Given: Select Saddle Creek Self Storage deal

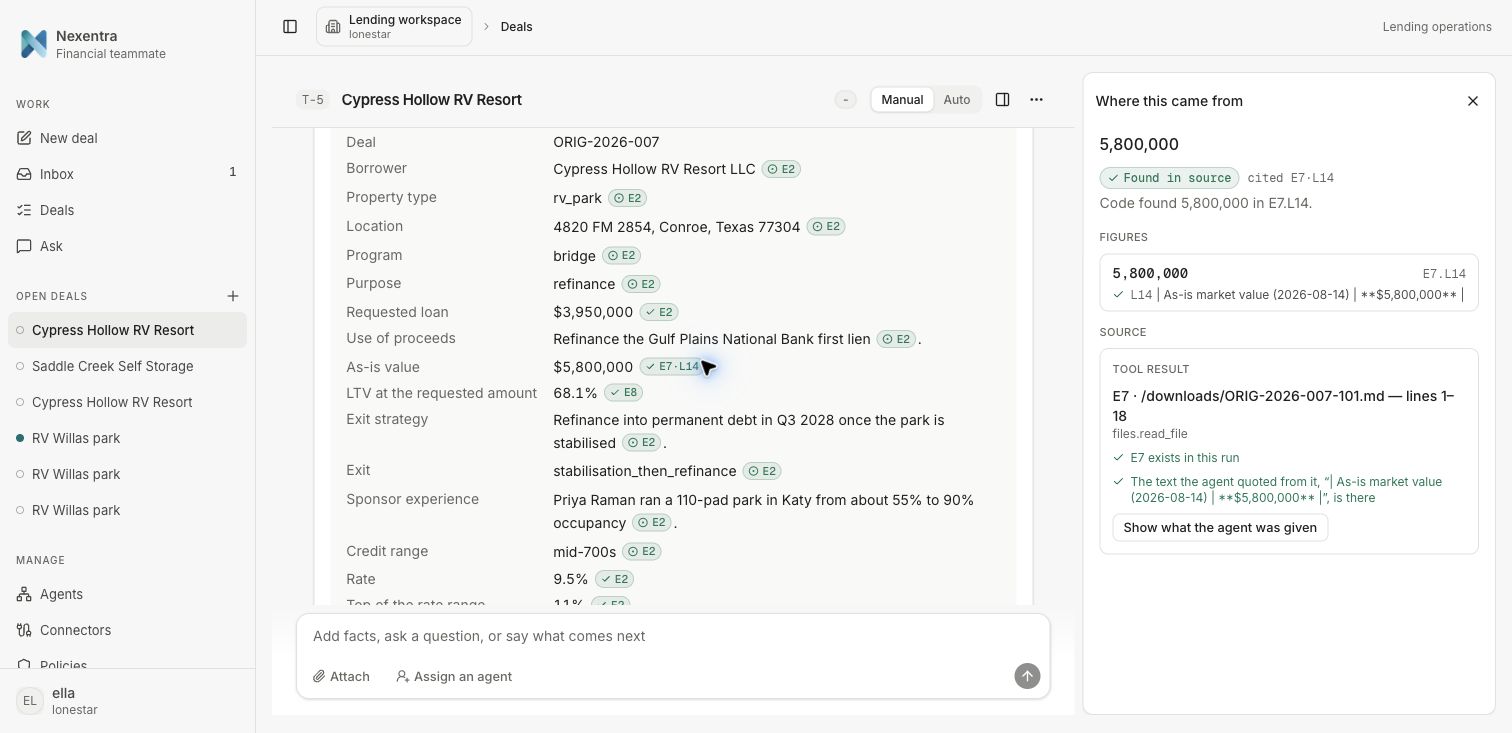Looking at the screenshot, I should [x=127, y=366].
